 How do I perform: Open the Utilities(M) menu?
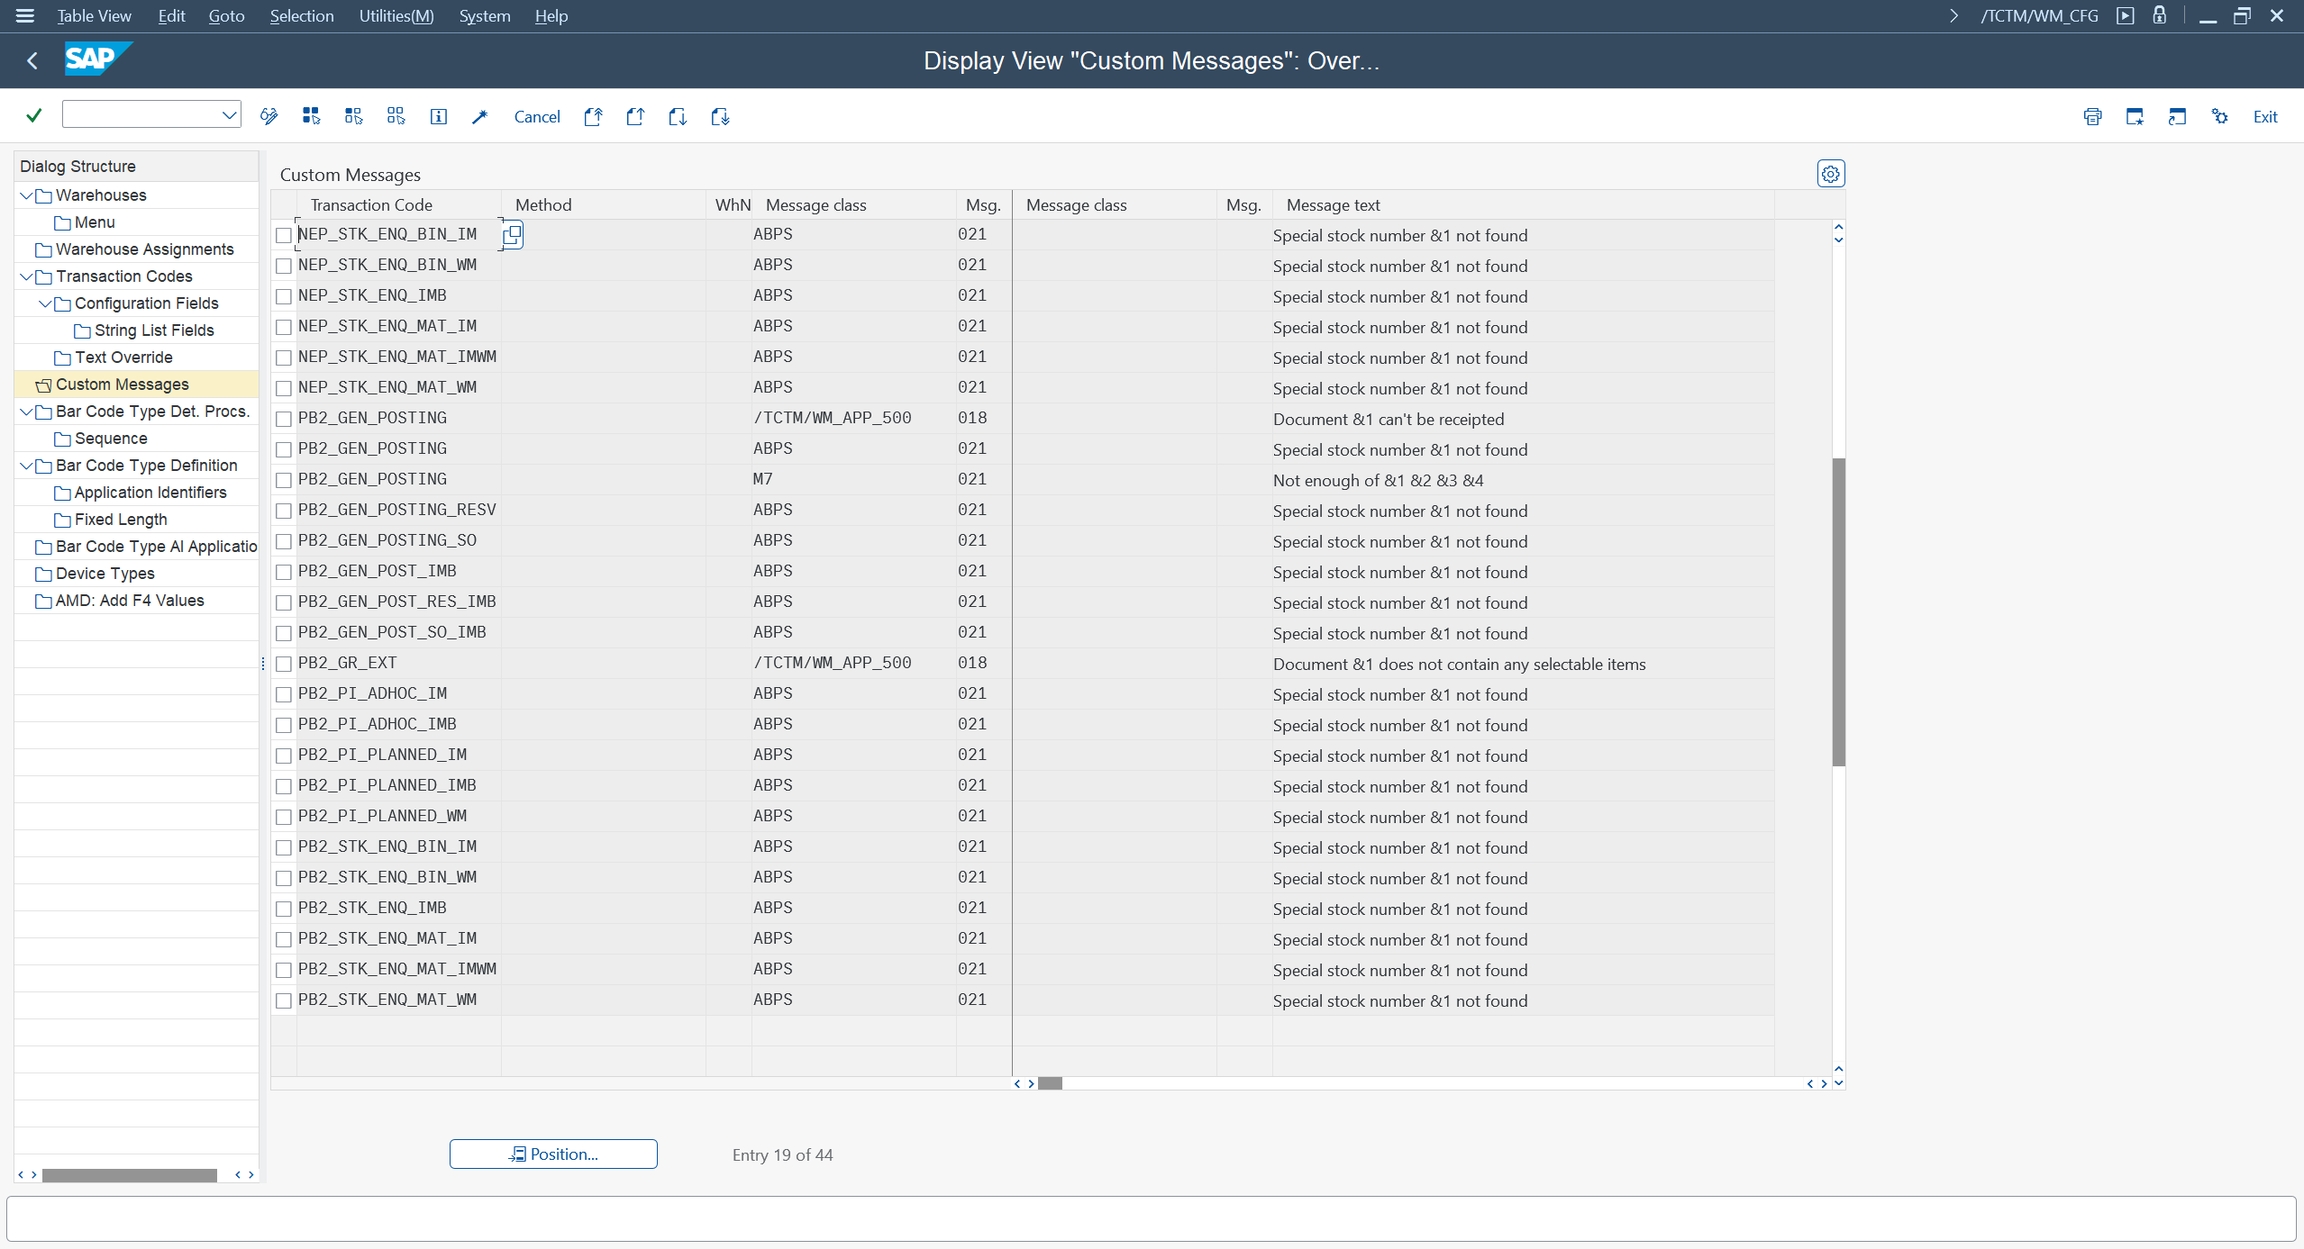point(396,16)
